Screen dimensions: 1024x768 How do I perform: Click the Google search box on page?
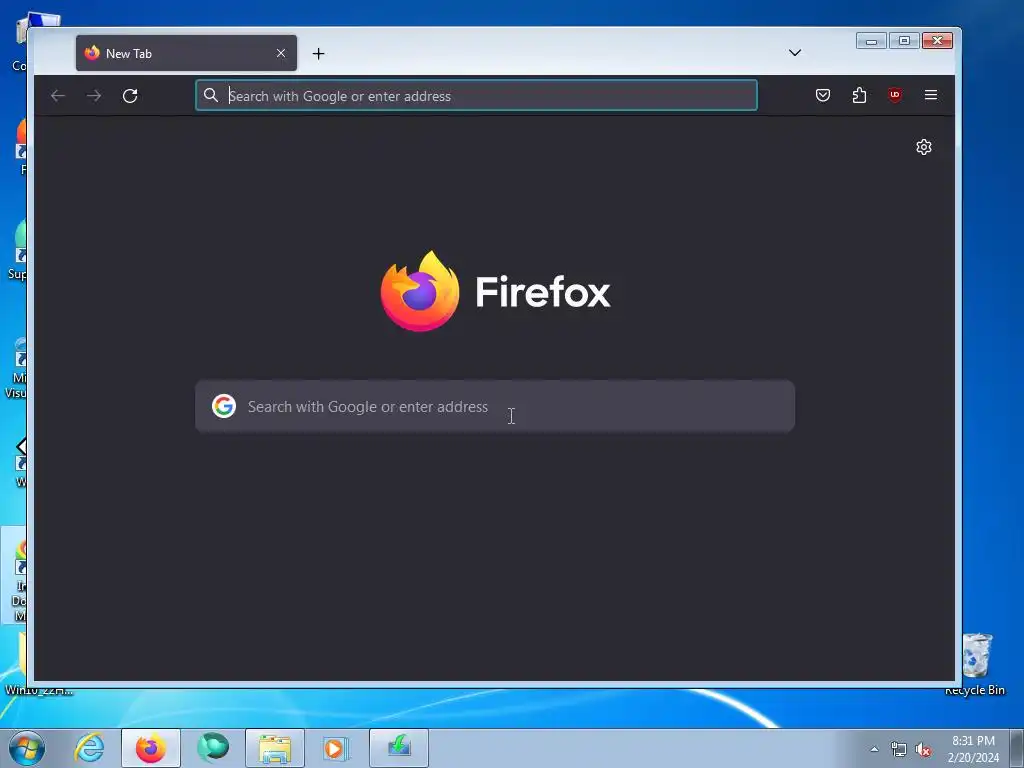(x=495, y=406)
